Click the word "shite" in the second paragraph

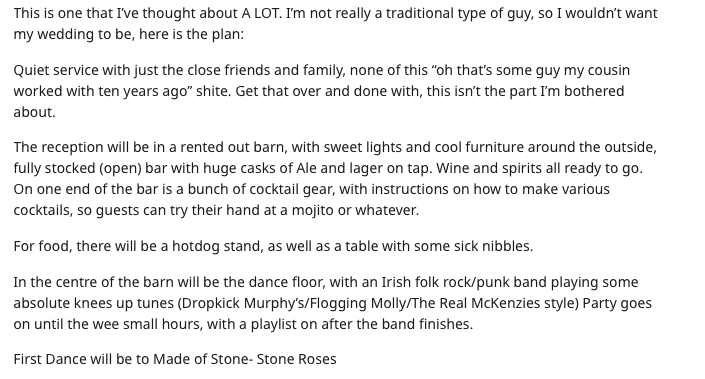[213, 91]
